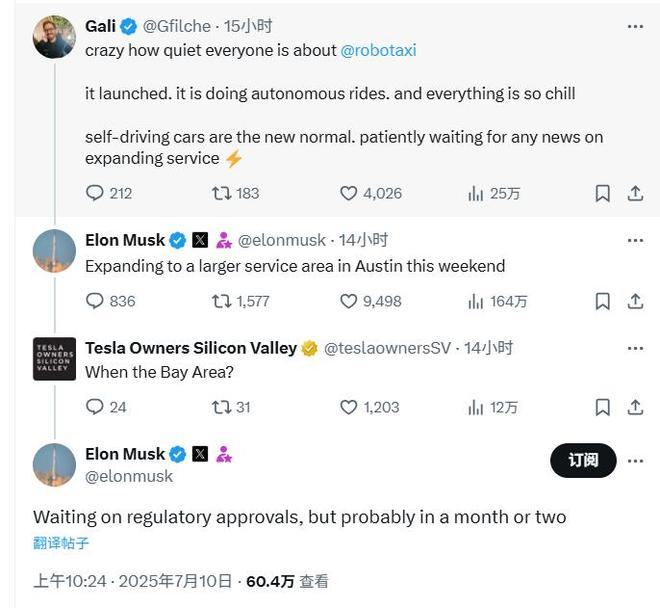Open more options on Gali's tweet
Screen dimensions: 660x608
(x=635, y=26)
